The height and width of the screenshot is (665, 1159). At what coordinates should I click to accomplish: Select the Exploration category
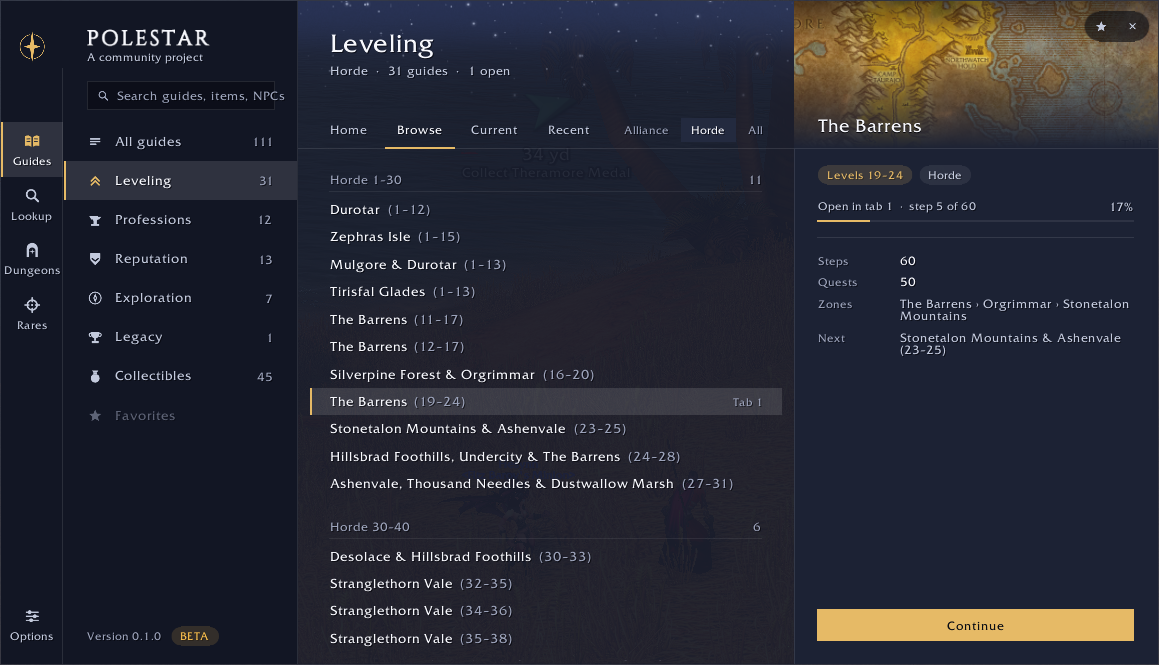tap(181, 298)
